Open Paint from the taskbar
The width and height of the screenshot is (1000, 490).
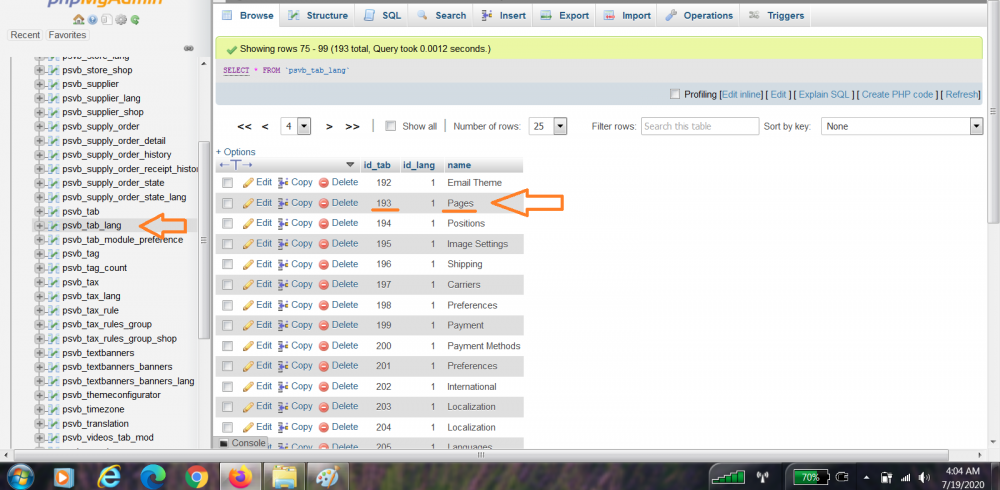tap(327, 476)
